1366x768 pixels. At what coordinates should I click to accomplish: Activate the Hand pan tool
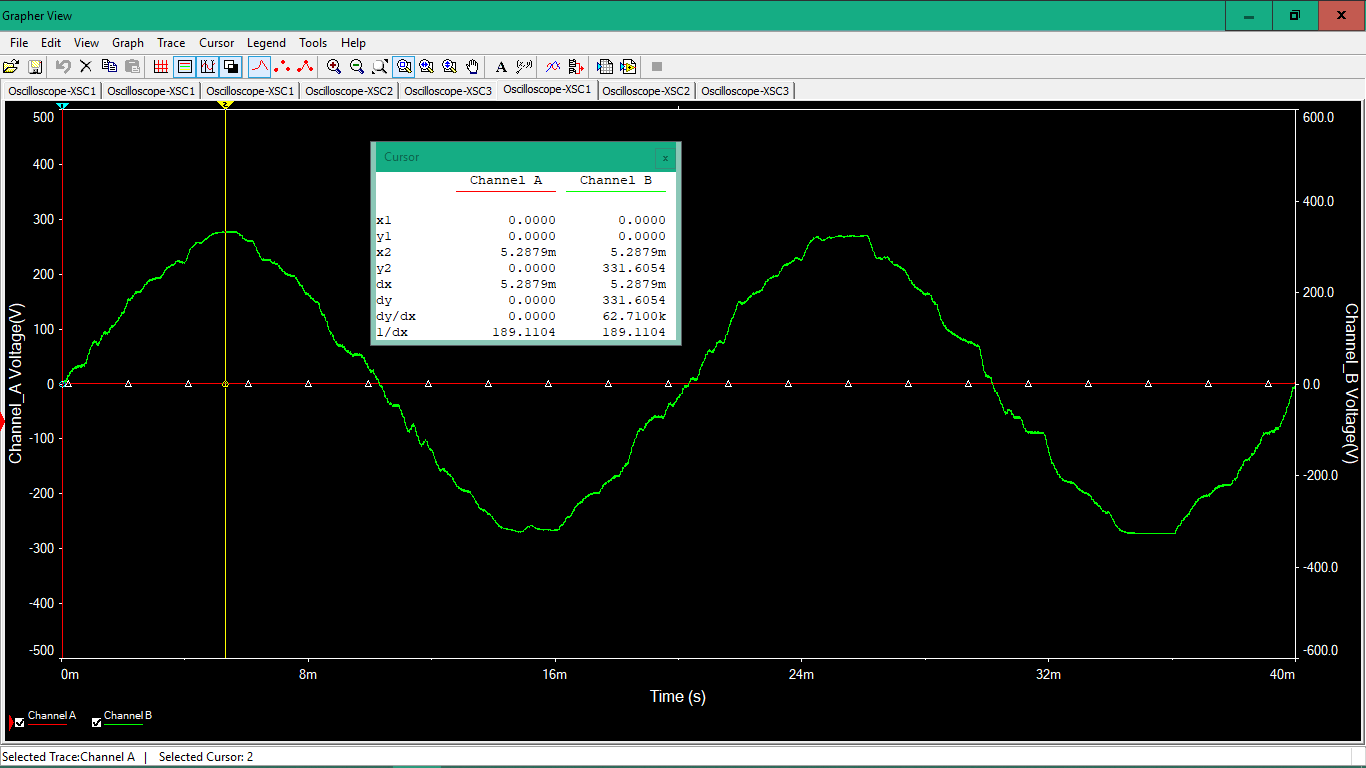point(471,66)
